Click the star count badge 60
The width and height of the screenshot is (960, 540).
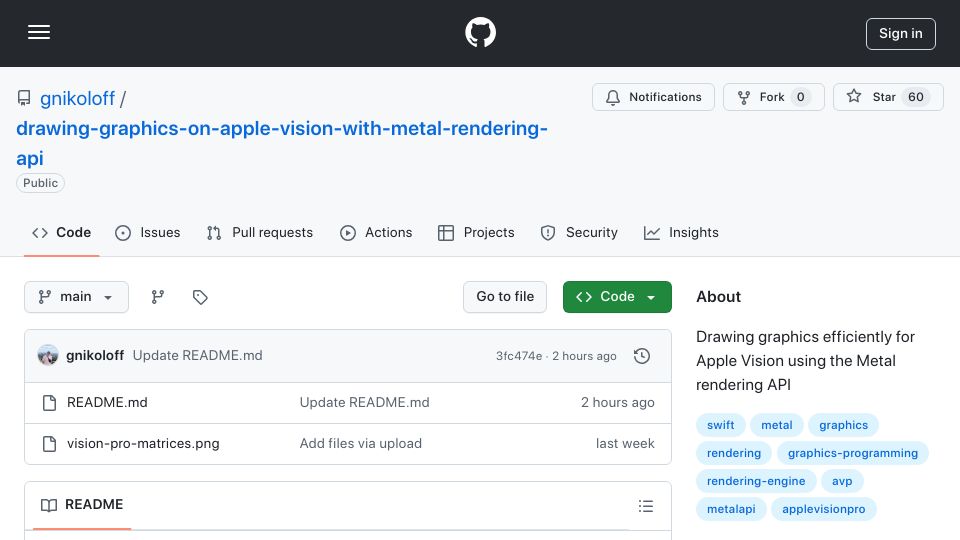pos(915,97)
